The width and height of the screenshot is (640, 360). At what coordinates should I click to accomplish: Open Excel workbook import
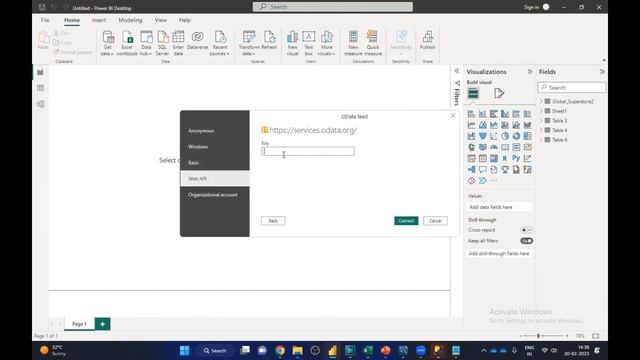(127, 43)
